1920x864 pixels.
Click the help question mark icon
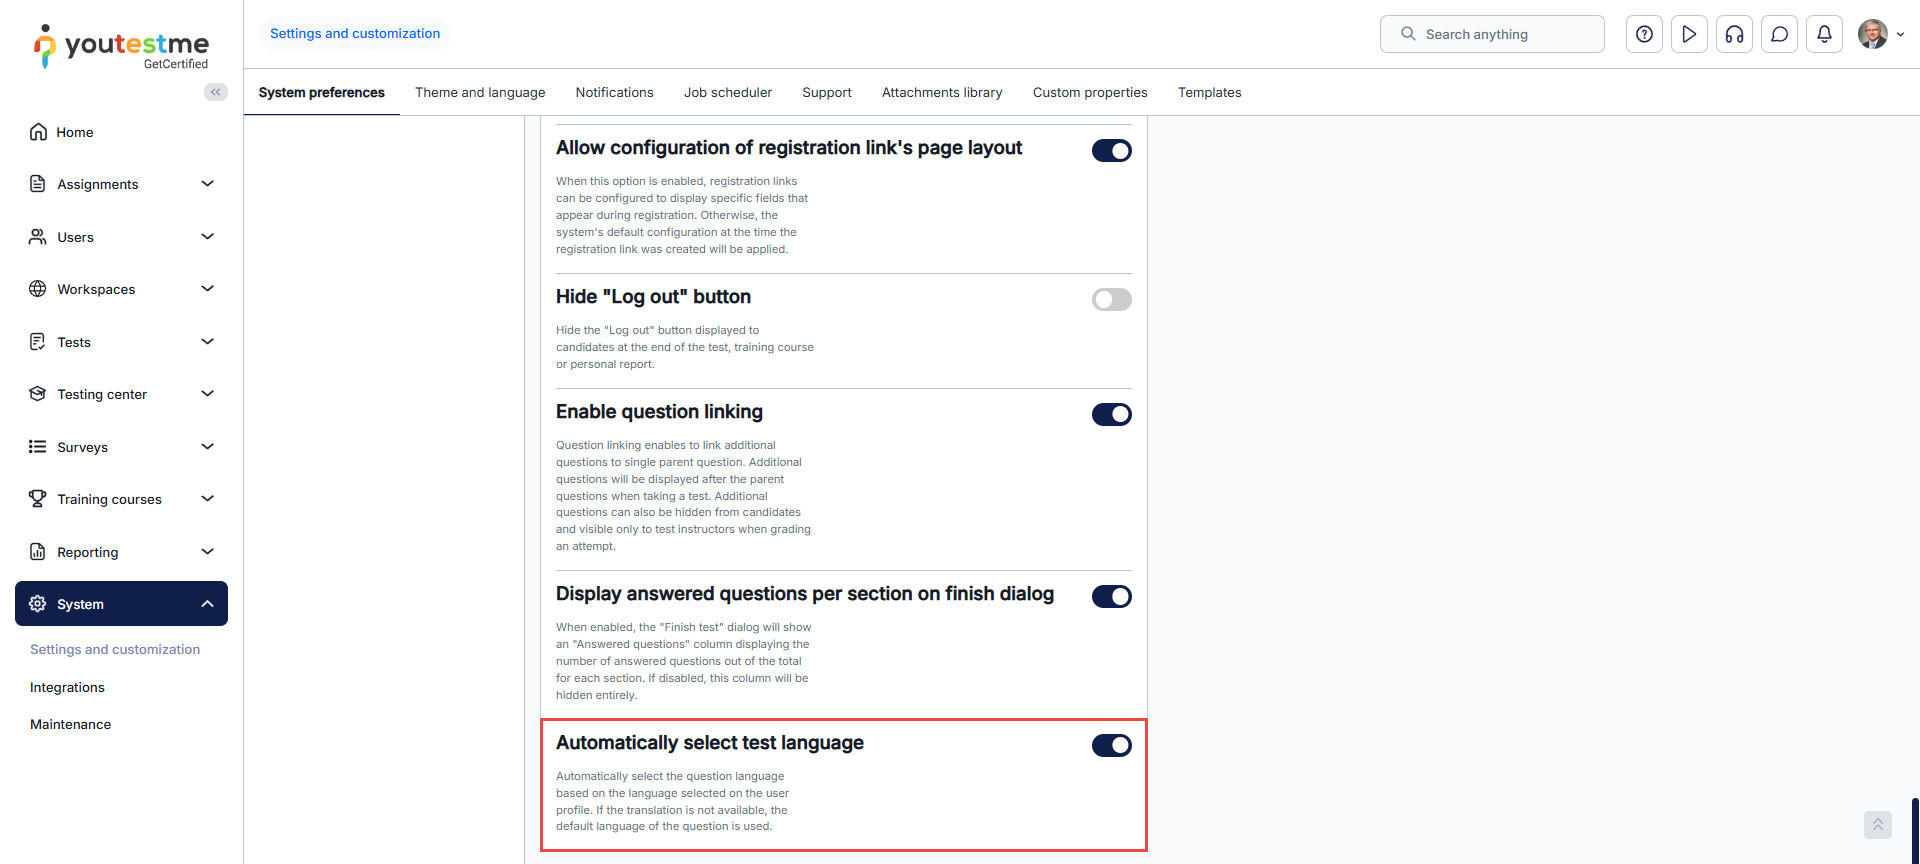1644,34
